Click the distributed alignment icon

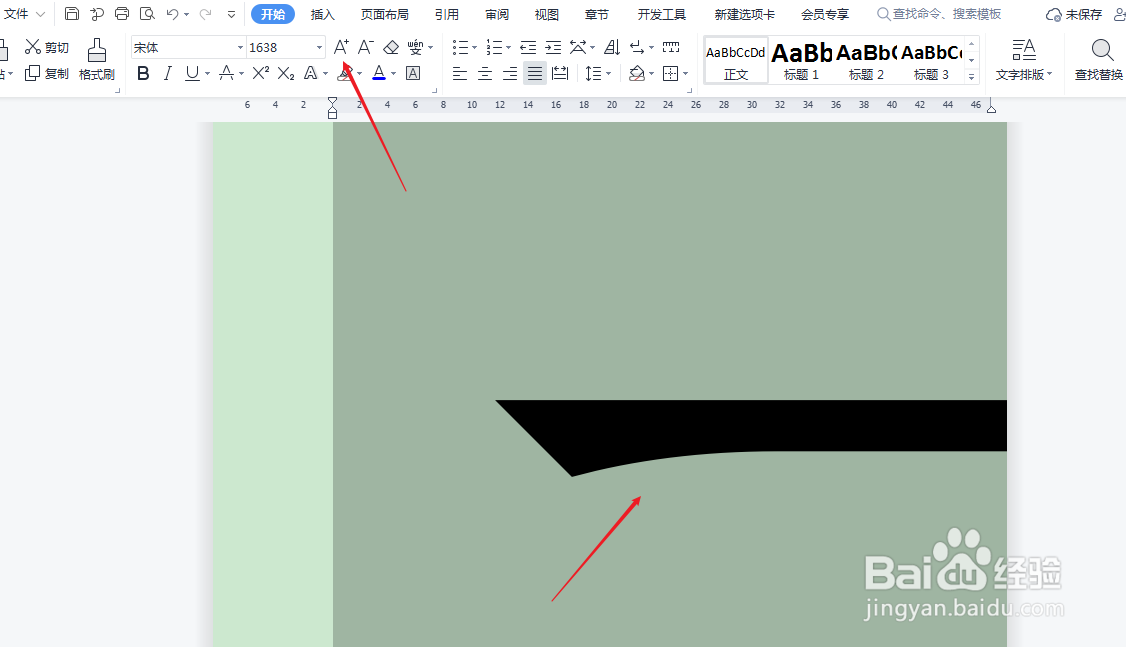[x=560, y=73]
